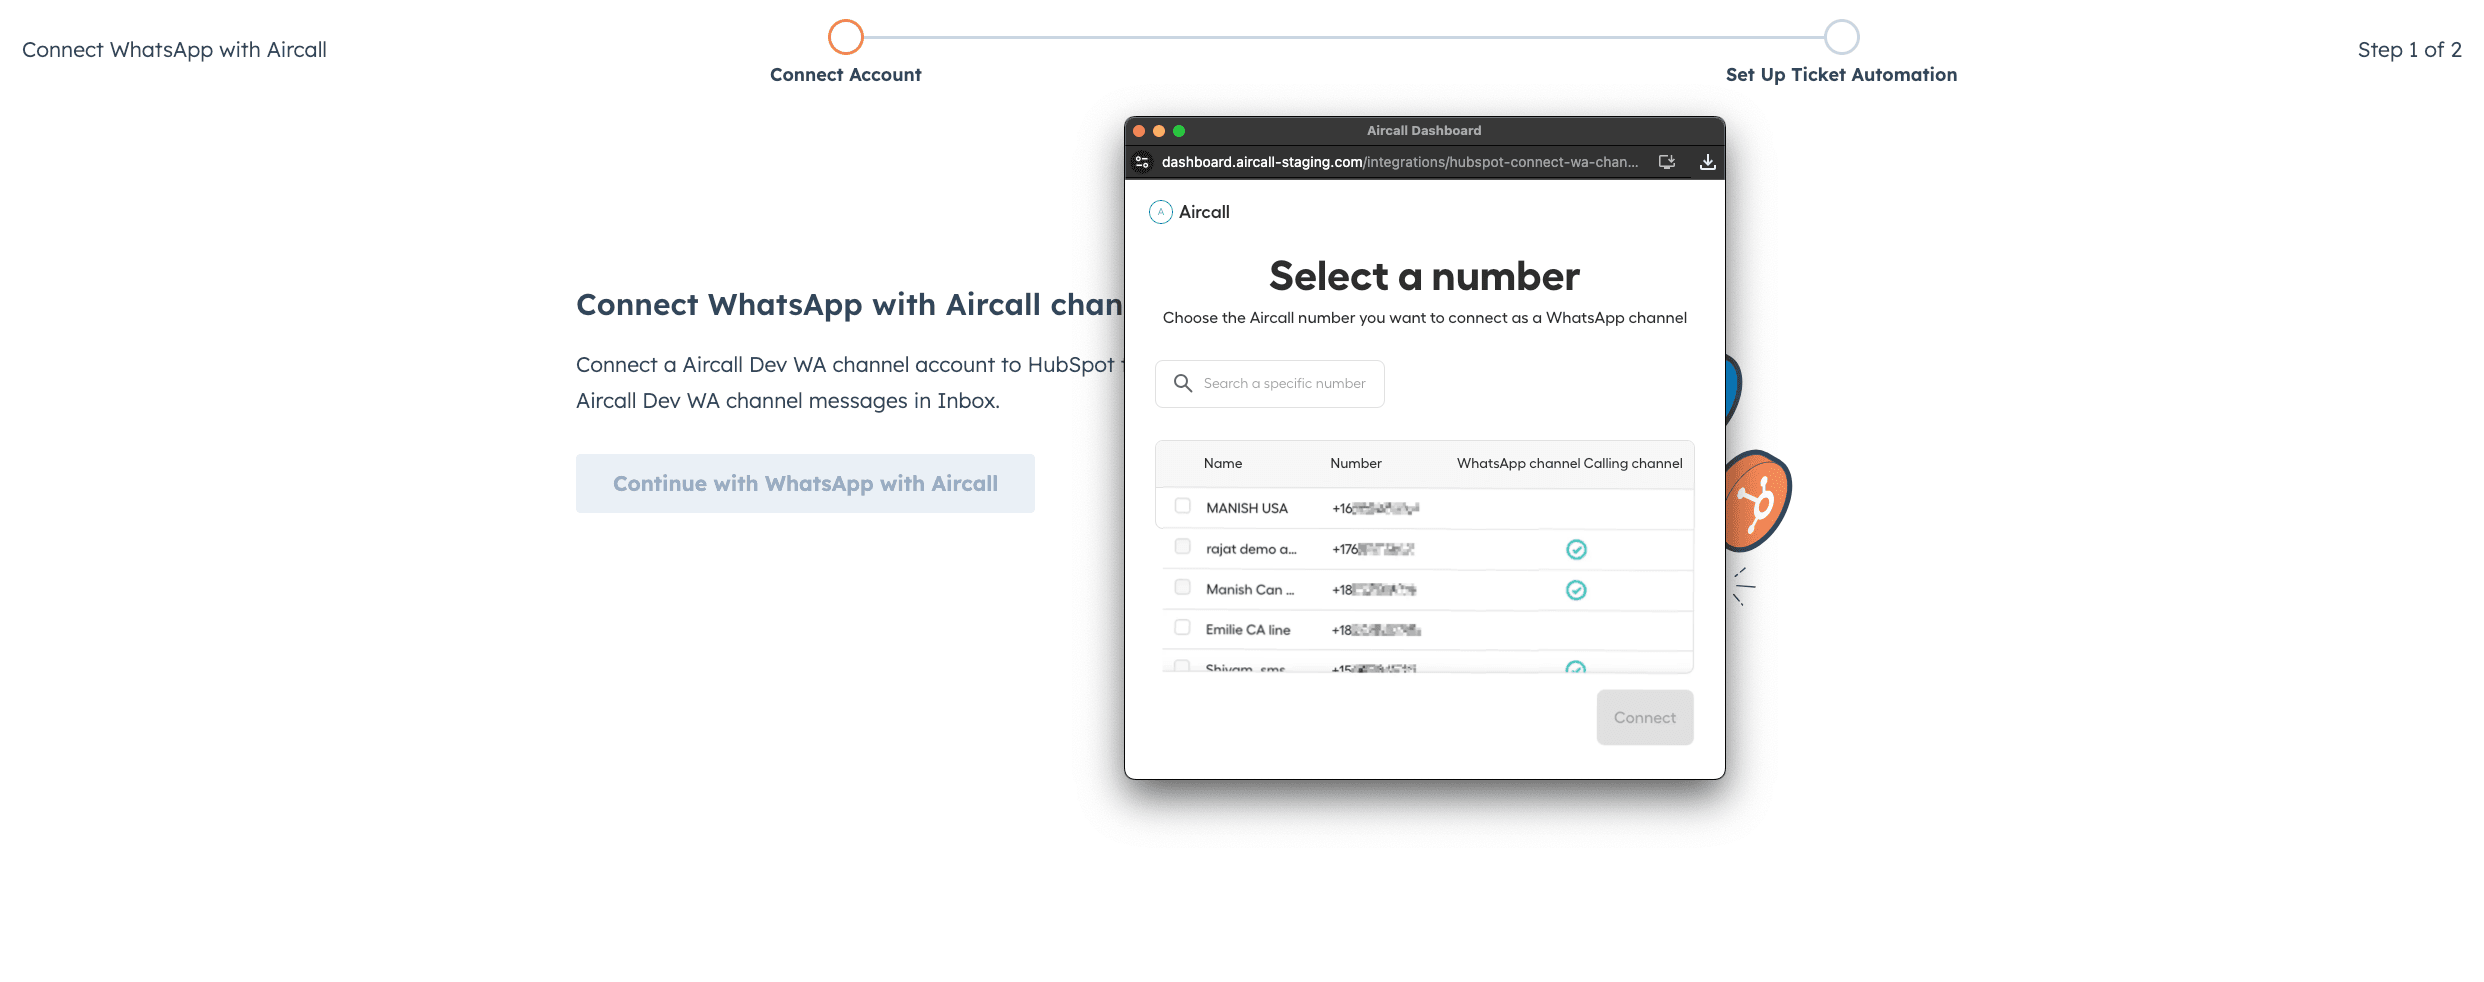Tick the Emilie CA line checkbox
2484x982 pixels.
coord(1183,628)
